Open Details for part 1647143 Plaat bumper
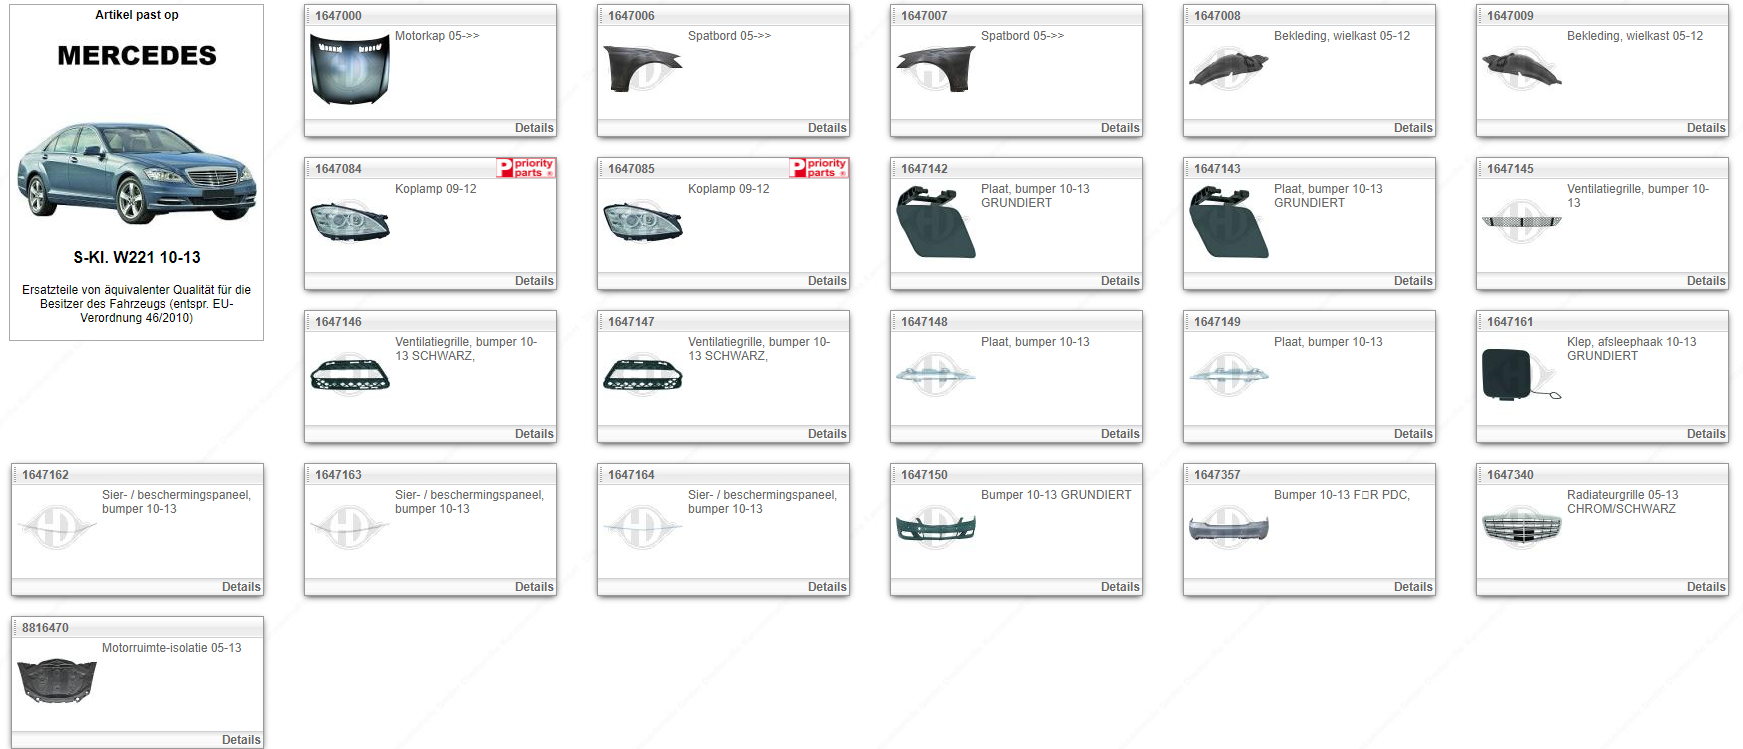Image resolution: width=1743 pixels, height=749 pixels. [1413, 281]
